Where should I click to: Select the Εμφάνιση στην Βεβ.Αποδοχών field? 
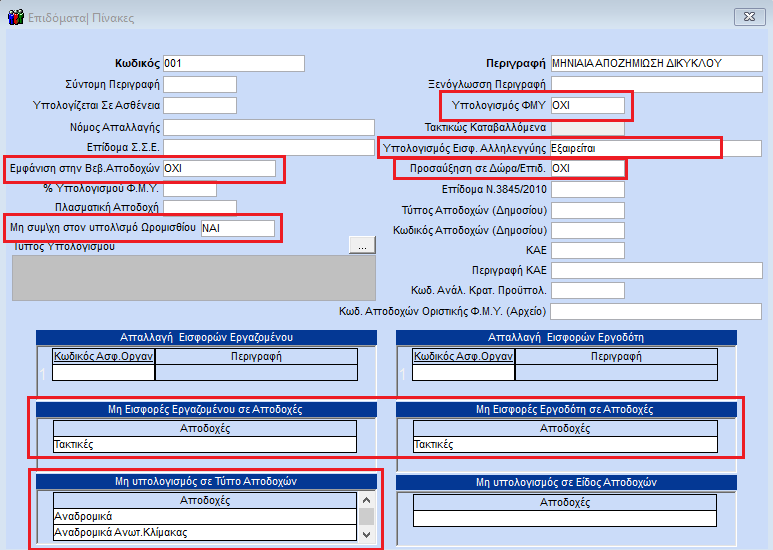click(218, 168)
